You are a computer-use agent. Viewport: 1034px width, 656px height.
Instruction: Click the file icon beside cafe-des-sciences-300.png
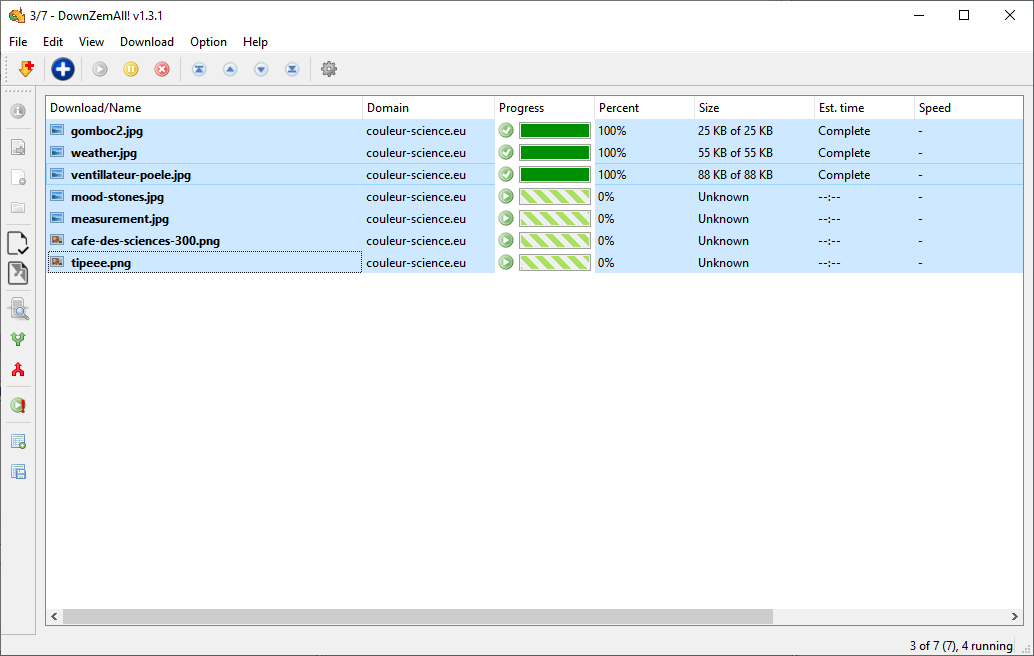(57, 240)
